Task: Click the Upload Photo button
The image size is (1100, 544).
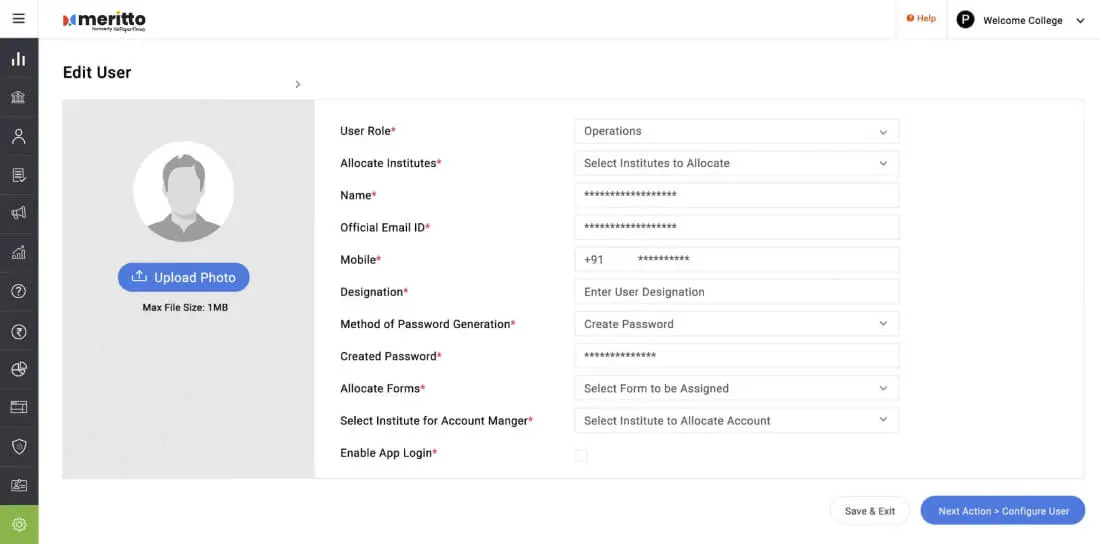Action: pyautogui.click(x=184, y=277)
